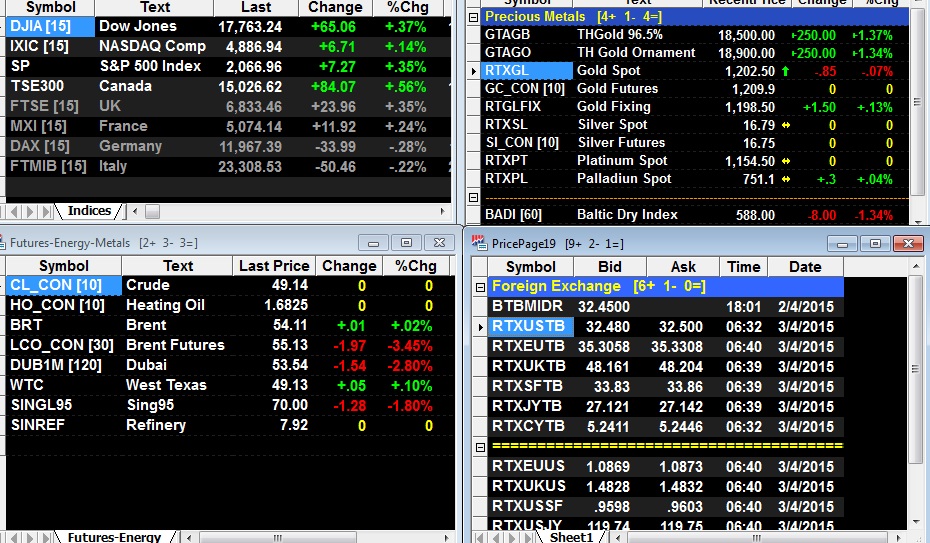Collapse the group below the Foreign Exchange section
The image size is (930, 543).
pyautogui.click(x=480, y=448)
